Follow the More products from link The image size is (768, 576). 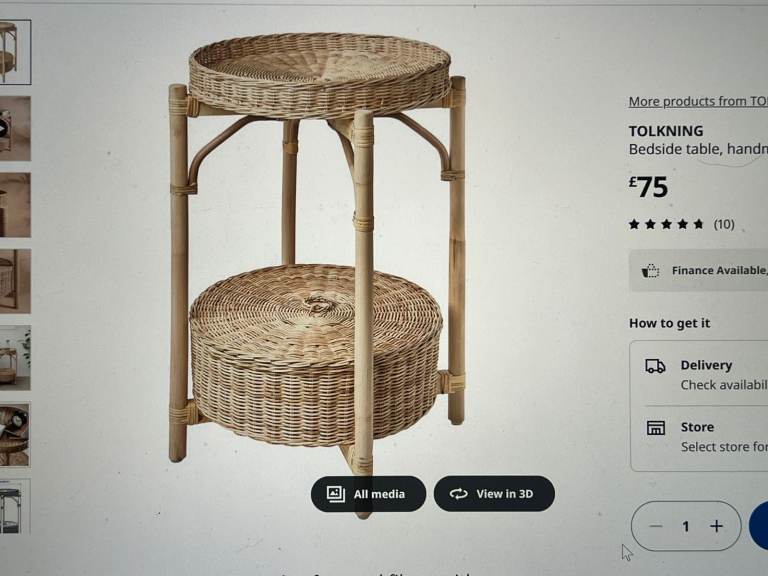tap(697, 101)
